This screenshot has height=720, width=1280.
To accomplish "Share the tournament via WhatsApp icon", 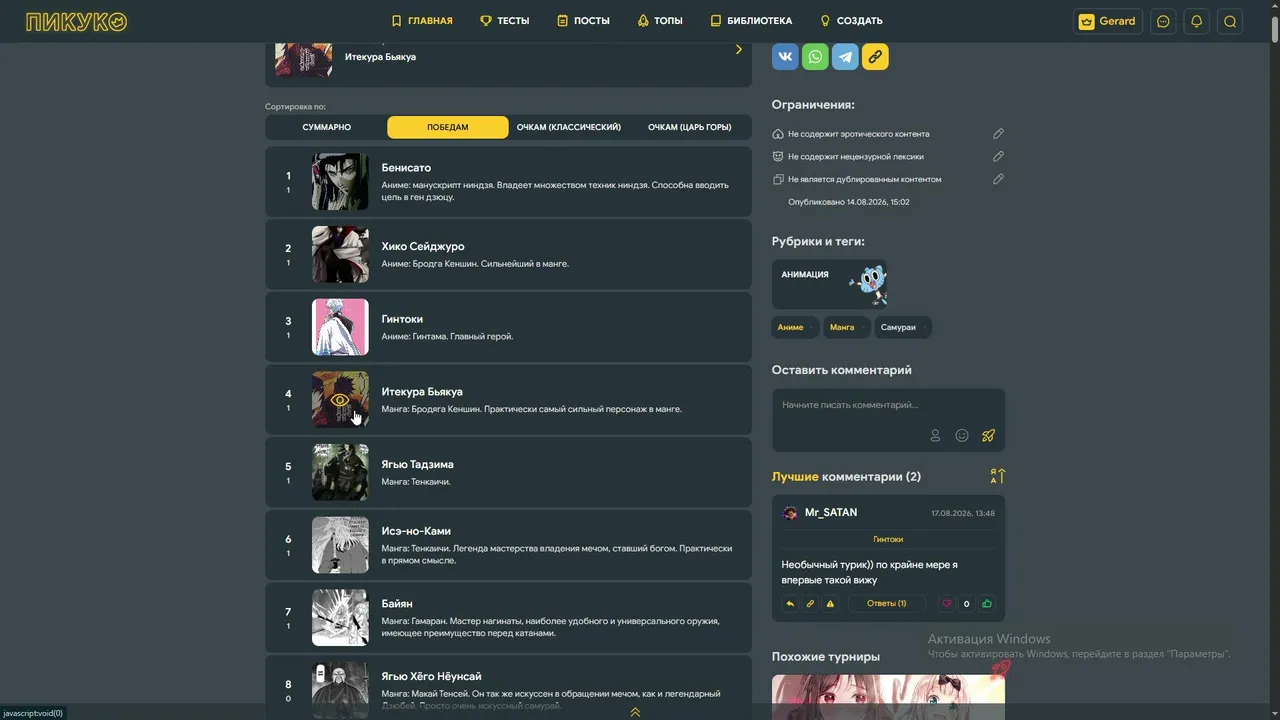I will [815, 56].
